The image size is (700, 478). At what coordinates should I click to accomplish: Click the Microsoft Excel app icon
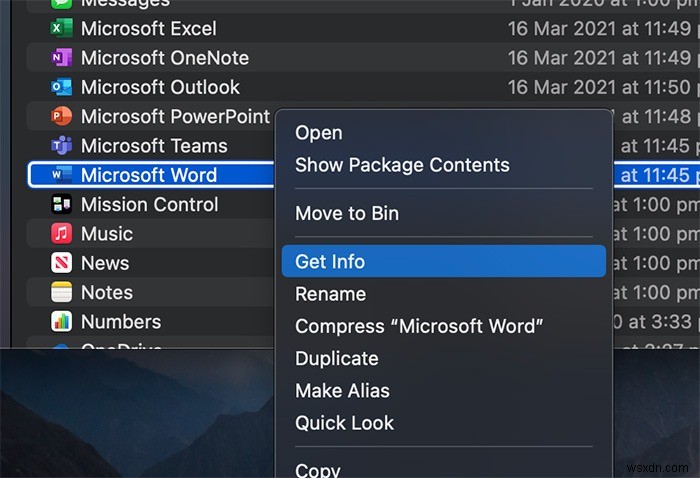coord(62,29)
